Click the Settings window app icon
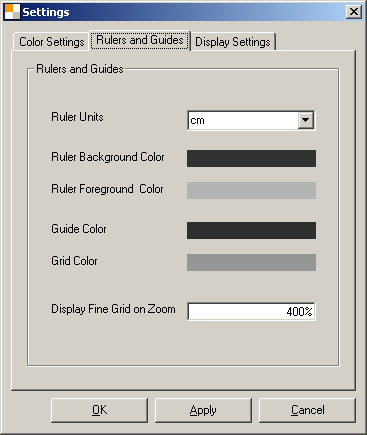Image resolution: width=367 pixels, height=435 pixels. click(12, 12)
